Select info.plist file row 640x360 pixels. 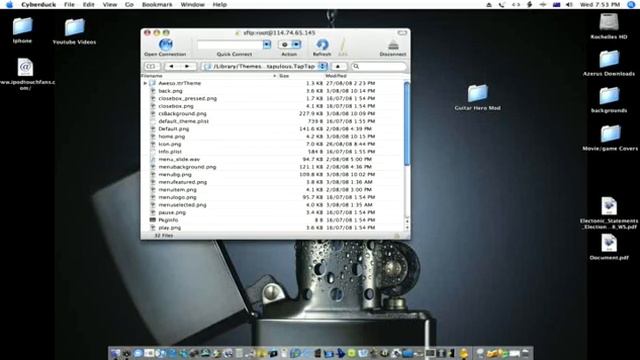(272, 151)
